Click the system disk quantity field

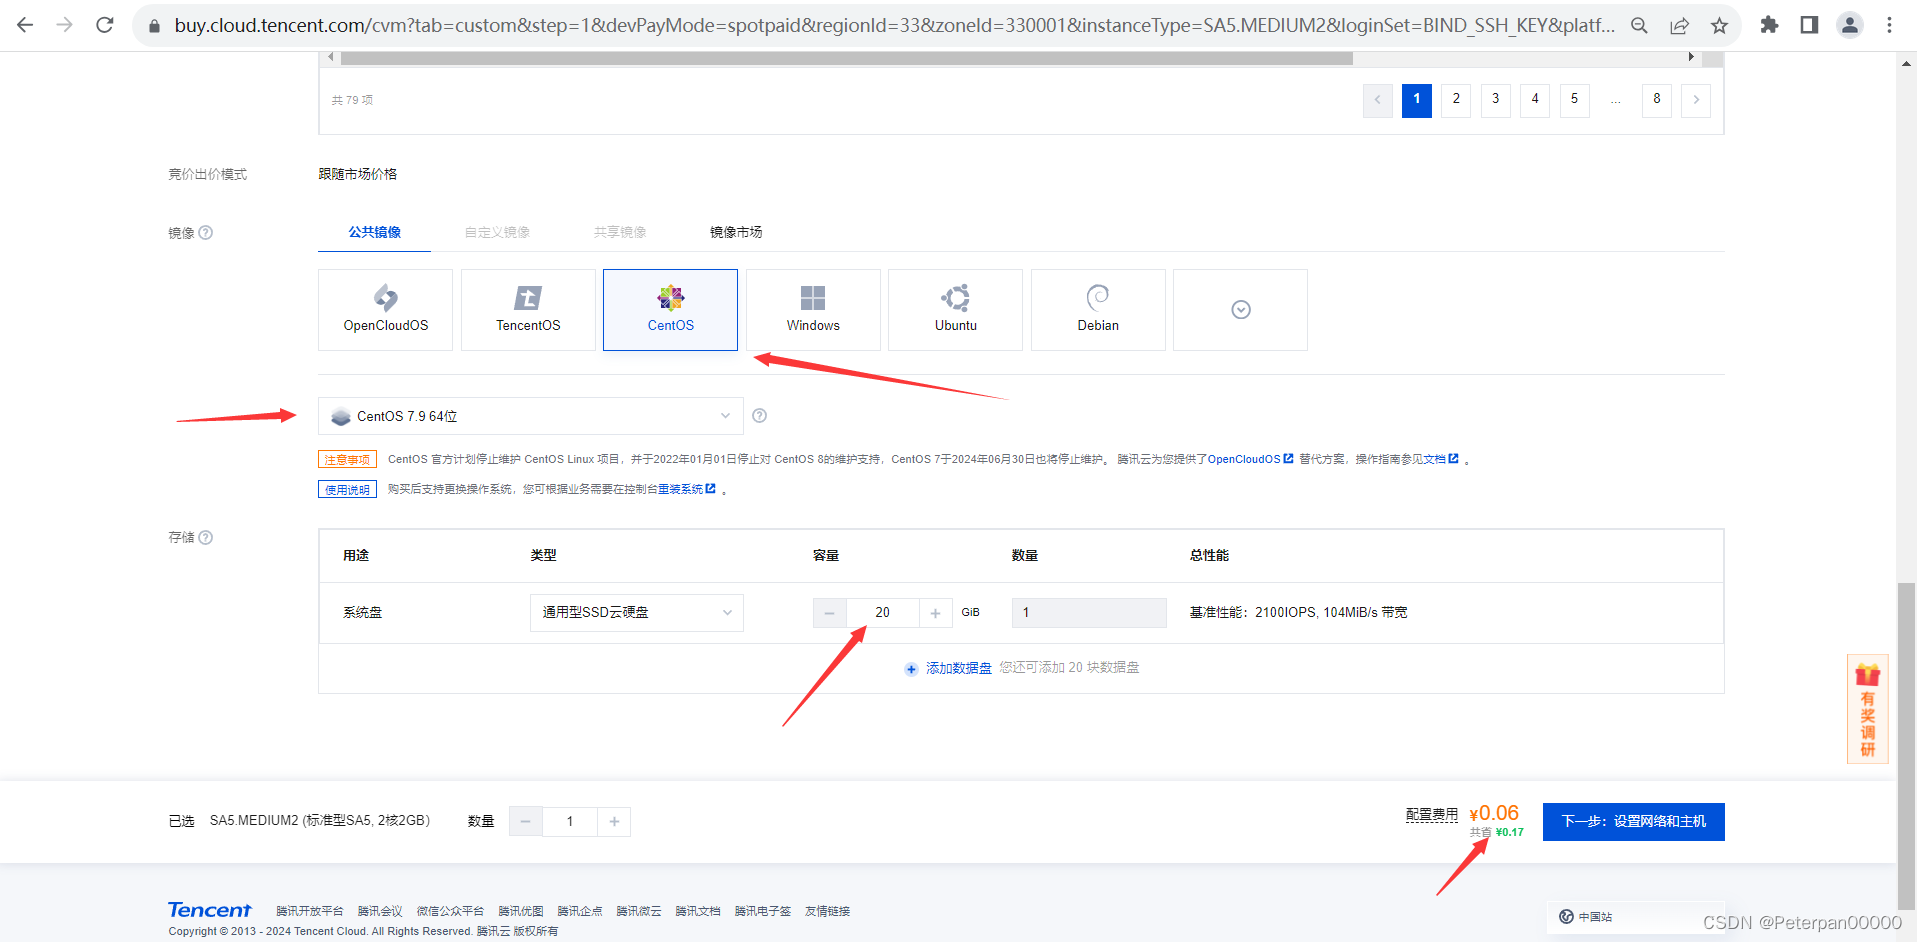click(x=1089, y=613)
